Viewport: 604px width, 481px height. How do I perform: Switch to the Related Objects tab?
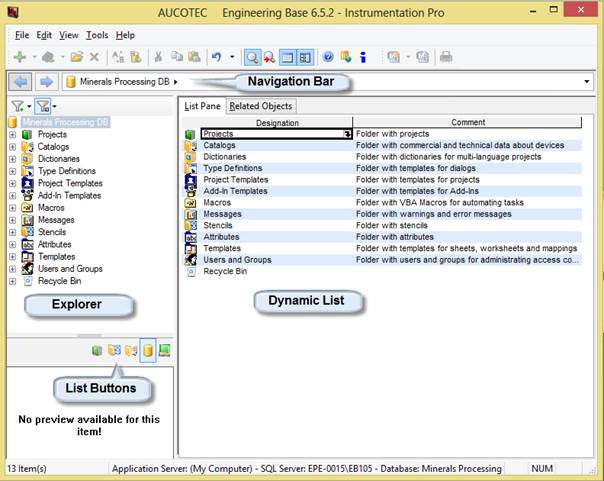pyautogui.click(x=261, y=106)
